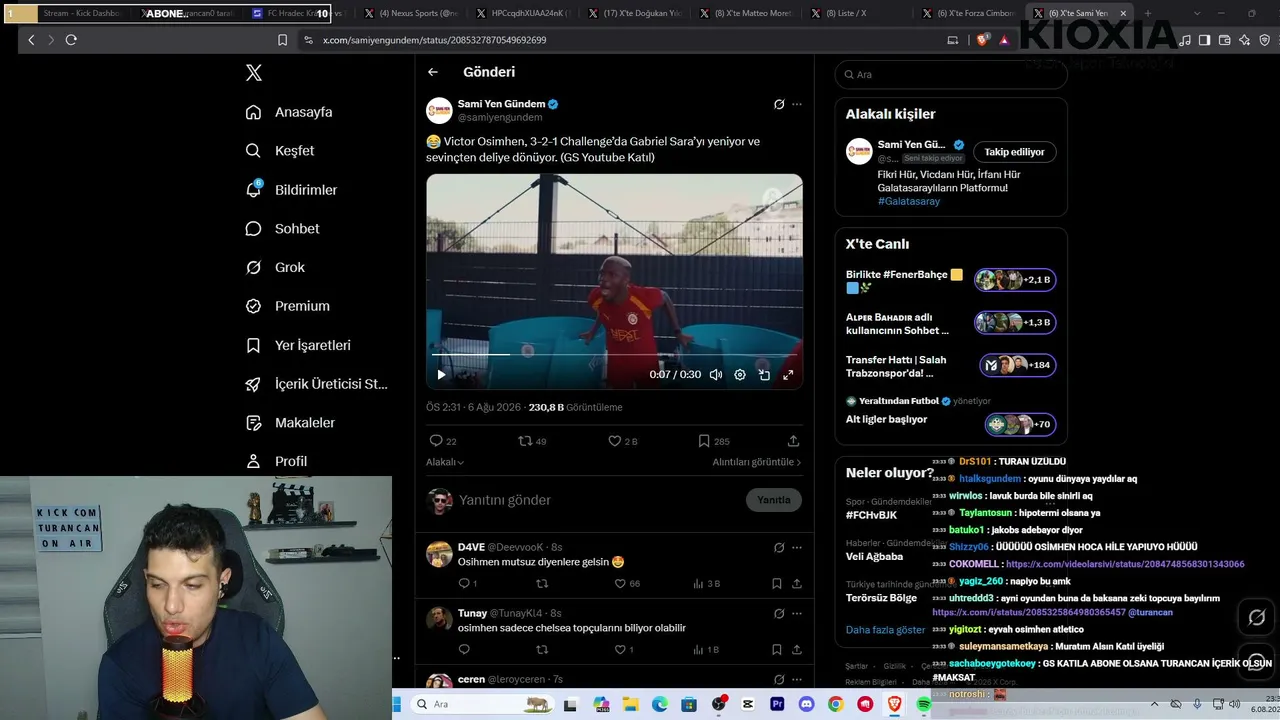This screenshot has width=1280, height=720.
Task: Open Sohbet messages in sidebar
Action: (x=282, y=229)
